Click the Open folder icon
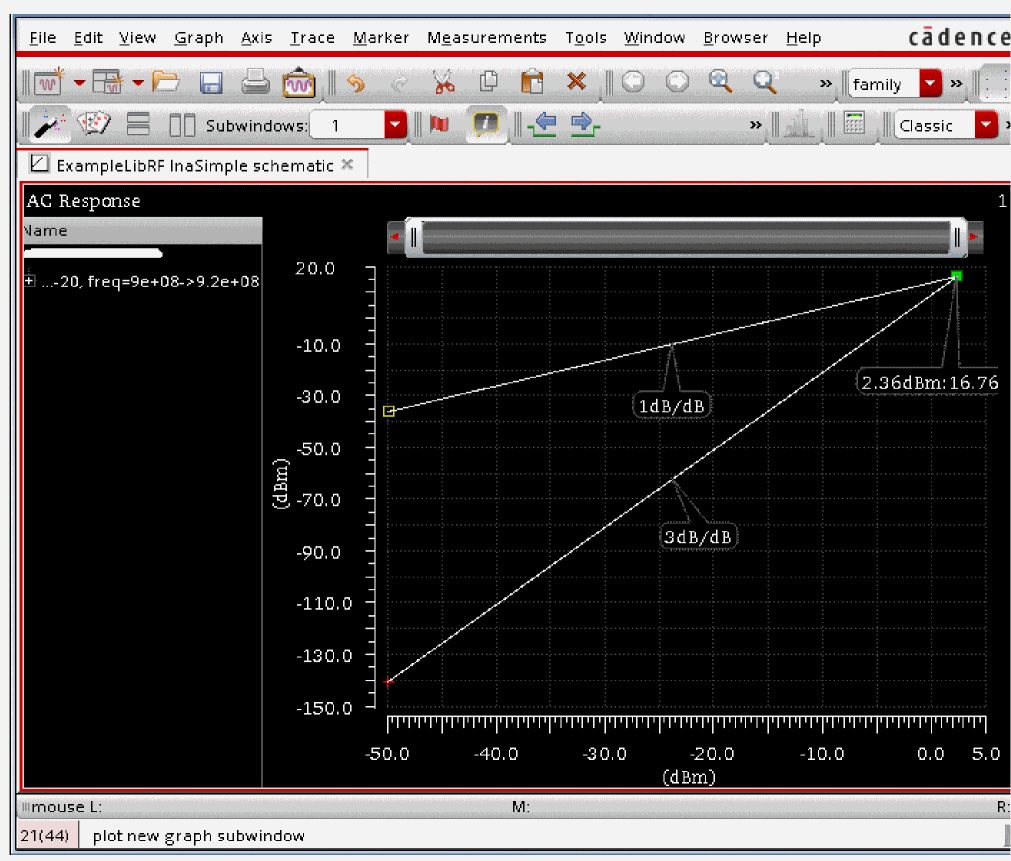 (x=165, y=83)
